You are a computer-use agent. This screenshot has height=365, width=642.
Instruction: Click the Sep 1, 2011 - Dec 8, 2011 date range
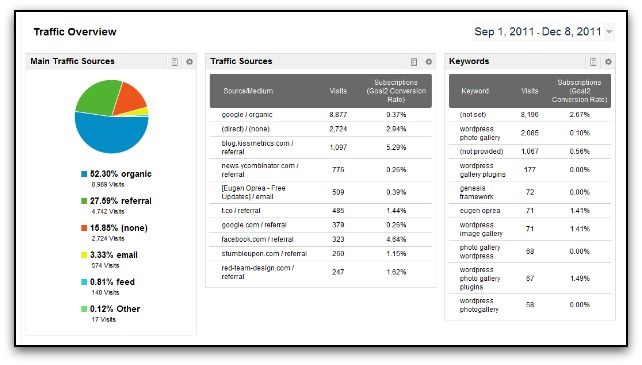pyautogui.click(x=538, y=32)
